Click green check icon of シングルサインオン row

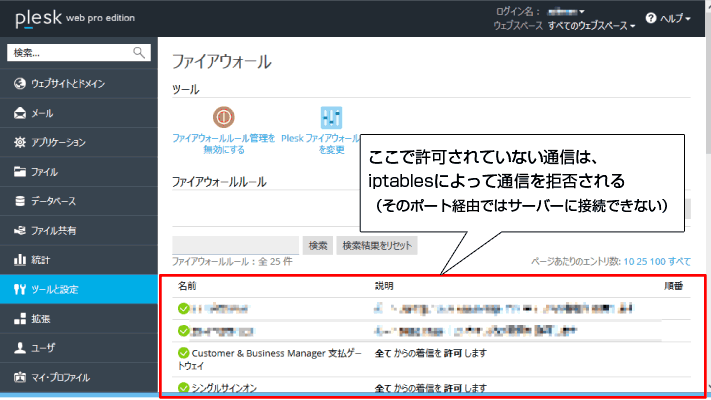[183, 388]
